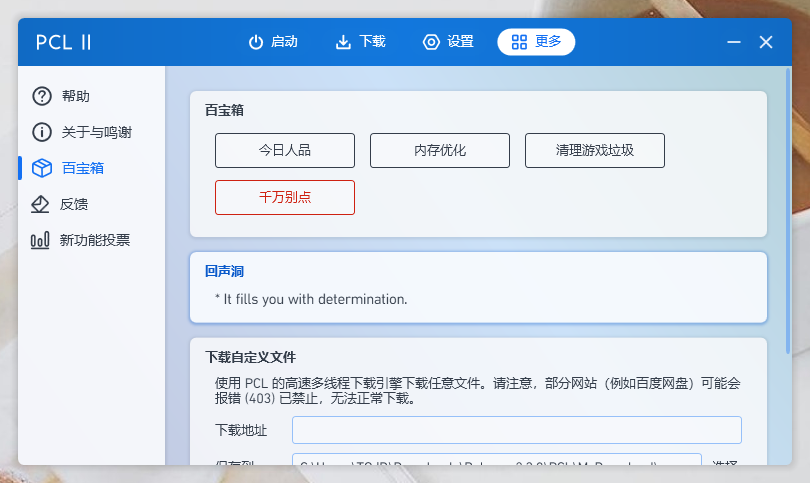Click the question mark help icon
This screenshot has width=810, height=483.
pos(42,96)
